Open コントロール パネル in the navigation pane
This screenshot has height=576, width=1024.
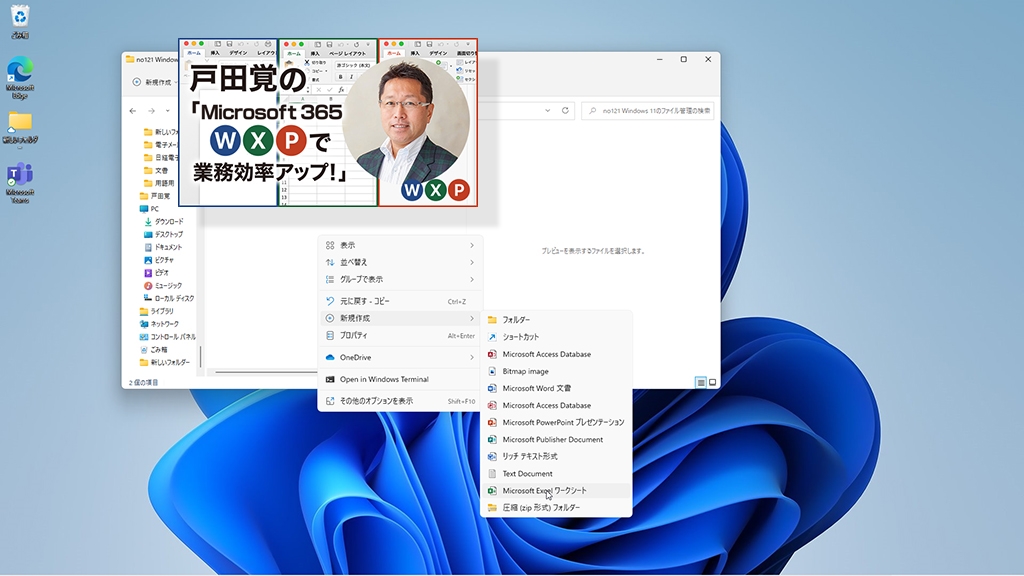[168, 337]
